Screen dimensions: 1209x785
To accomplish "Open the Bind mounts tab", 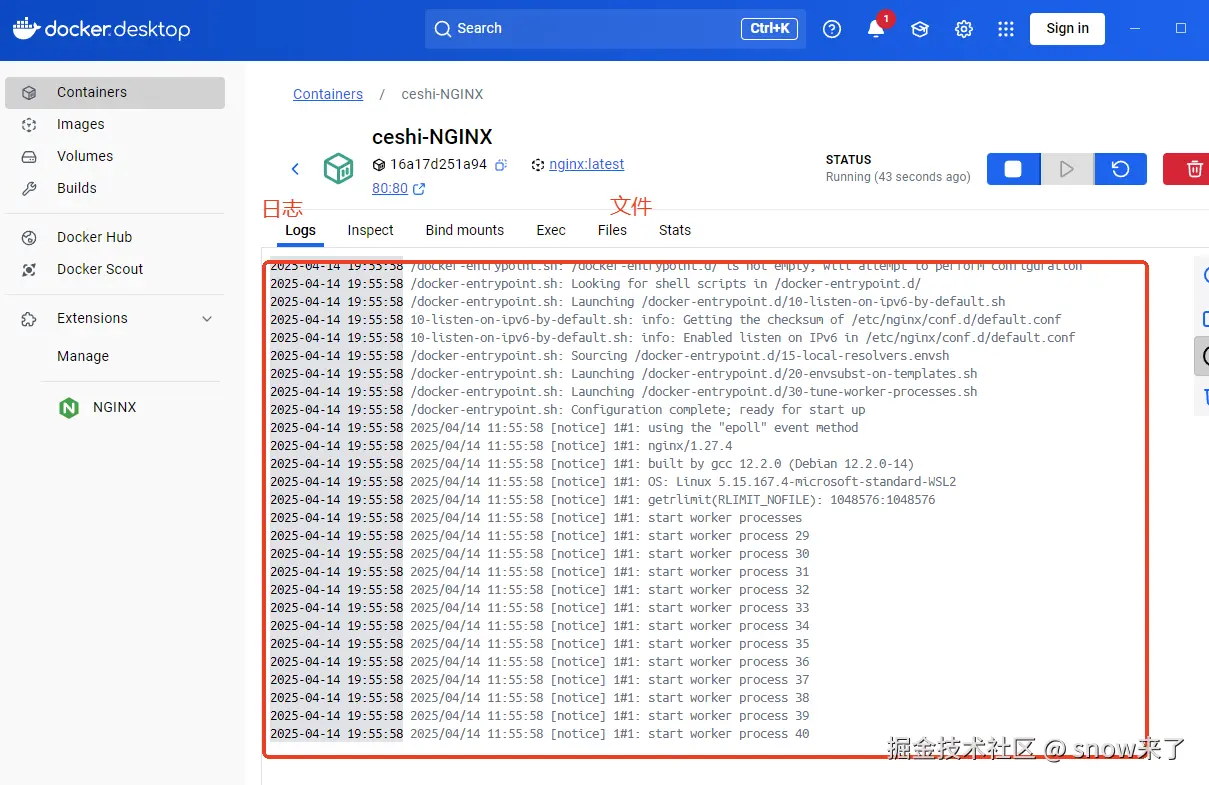I will [x=465, y=230].
